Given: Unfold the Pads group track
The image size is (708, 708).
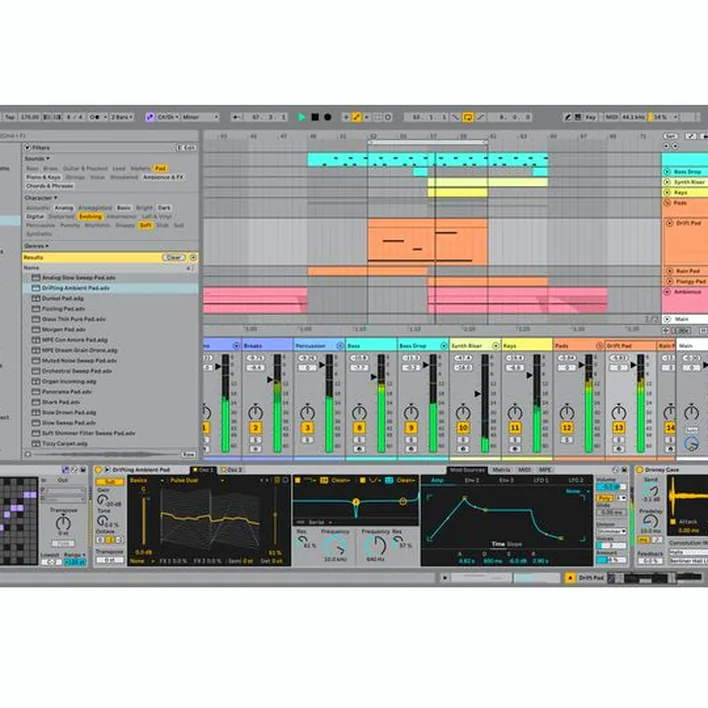Looking at the screenshot, I should [x=667, y=203].
